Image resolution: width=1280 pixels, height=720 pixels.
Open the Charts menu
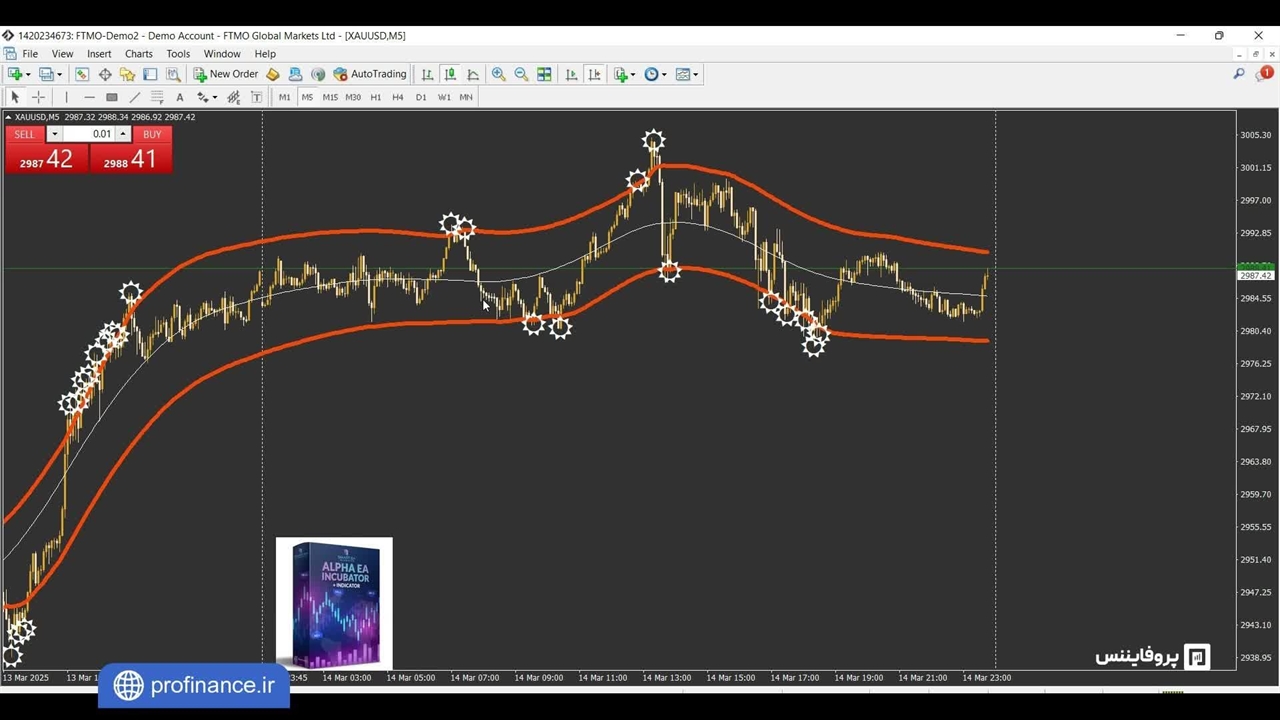click(138, 54)
